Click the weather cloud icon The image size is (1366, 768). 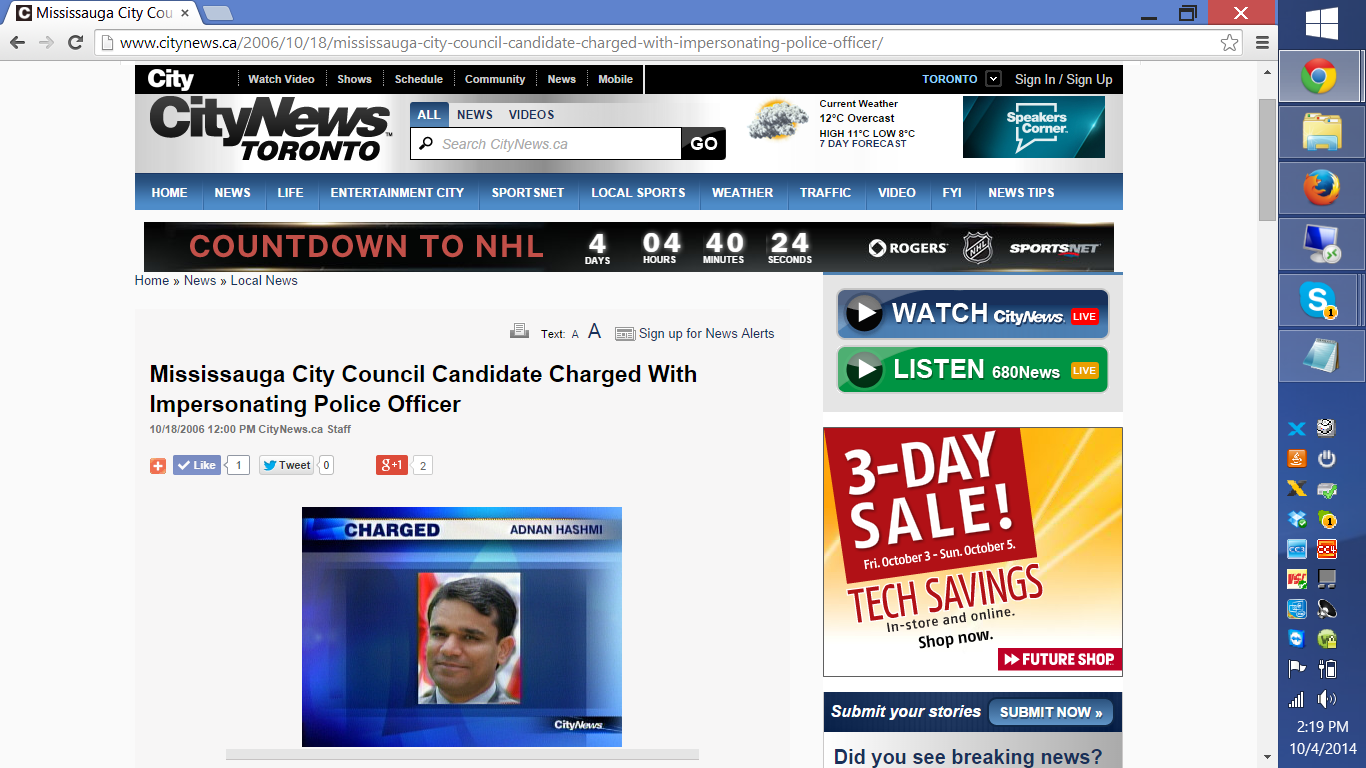click(779, 121)
